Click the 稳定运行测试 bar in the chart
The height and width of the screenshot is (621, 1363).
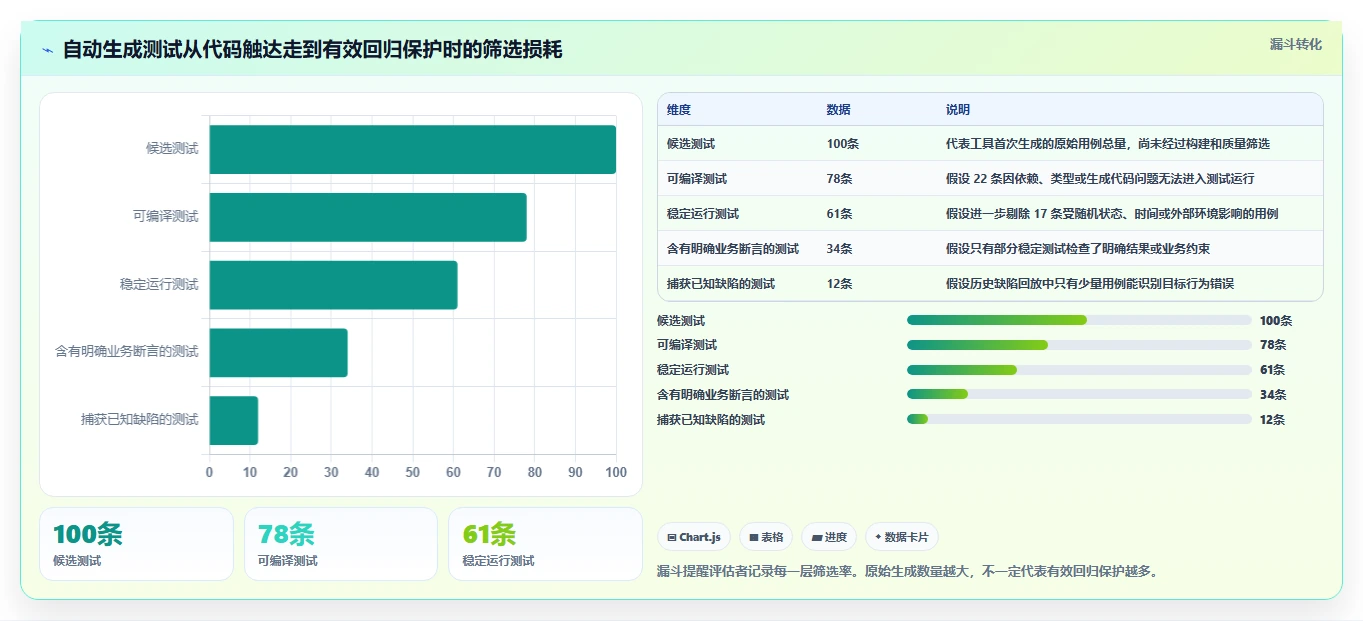[x=333, y=285]
